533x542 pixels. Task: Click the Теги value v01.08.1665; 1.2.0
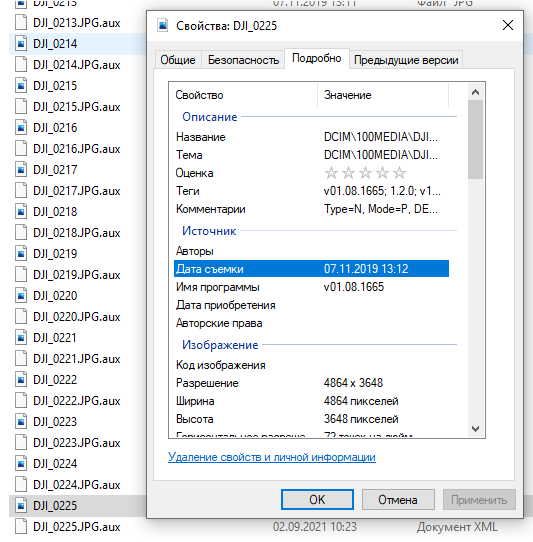pos(382,191)
